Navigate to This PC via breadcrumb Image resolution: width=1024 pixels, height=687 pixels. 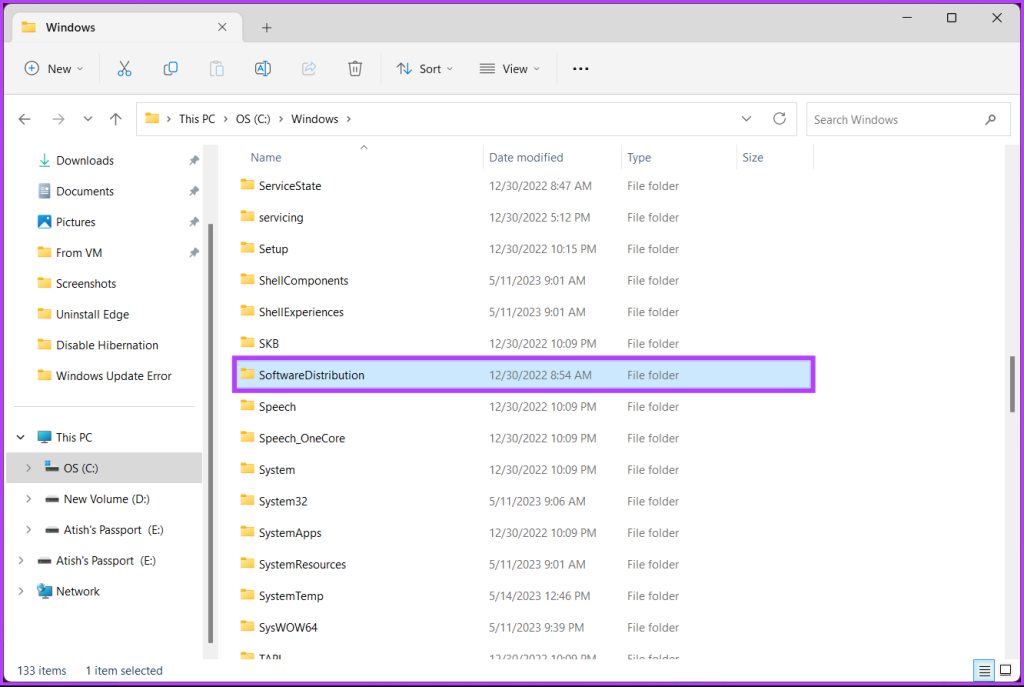point(197,118)
